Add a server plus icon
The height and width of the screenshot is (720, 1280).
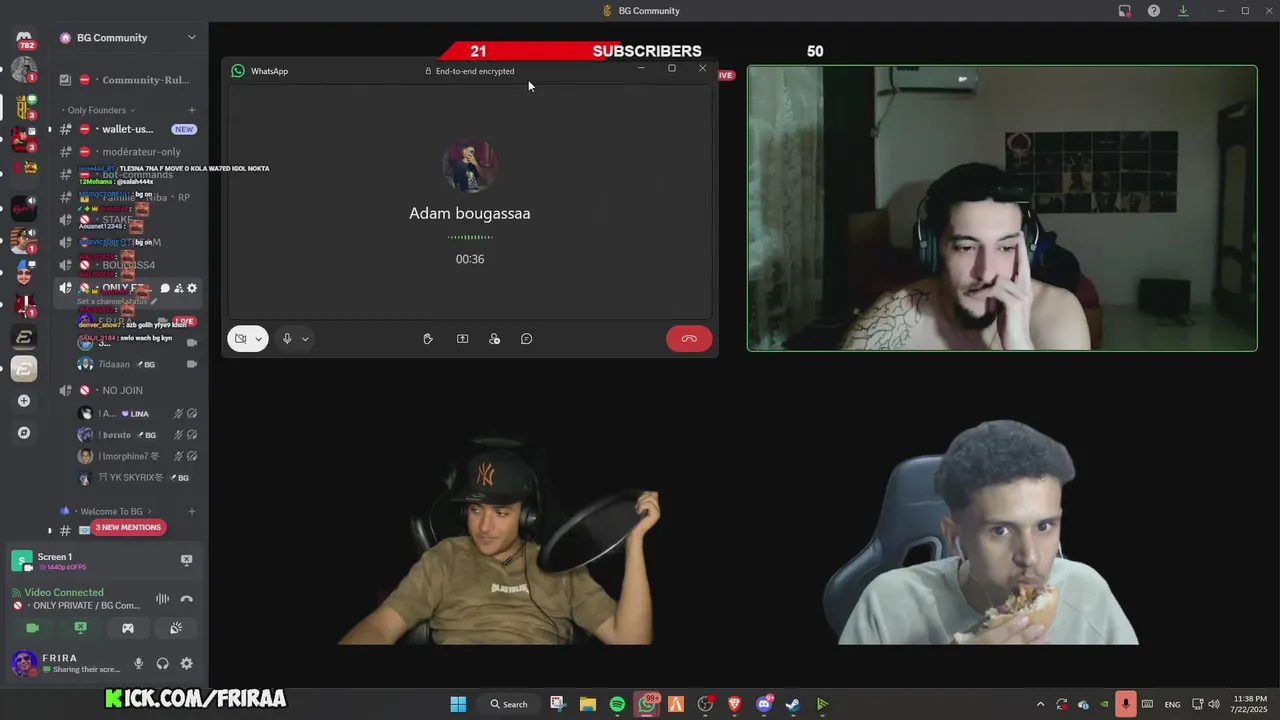tap(24, 401)
